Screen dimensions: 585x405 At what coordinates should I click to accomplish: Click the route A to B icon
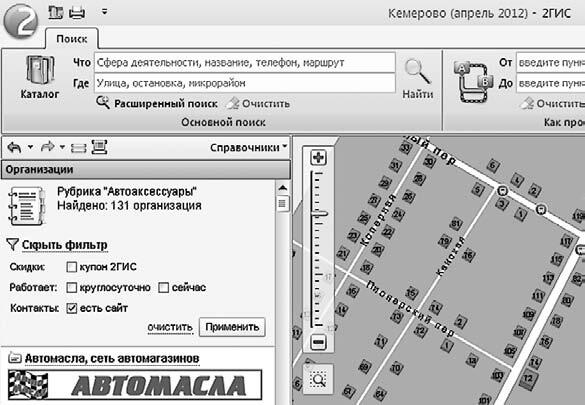point(473,82)
